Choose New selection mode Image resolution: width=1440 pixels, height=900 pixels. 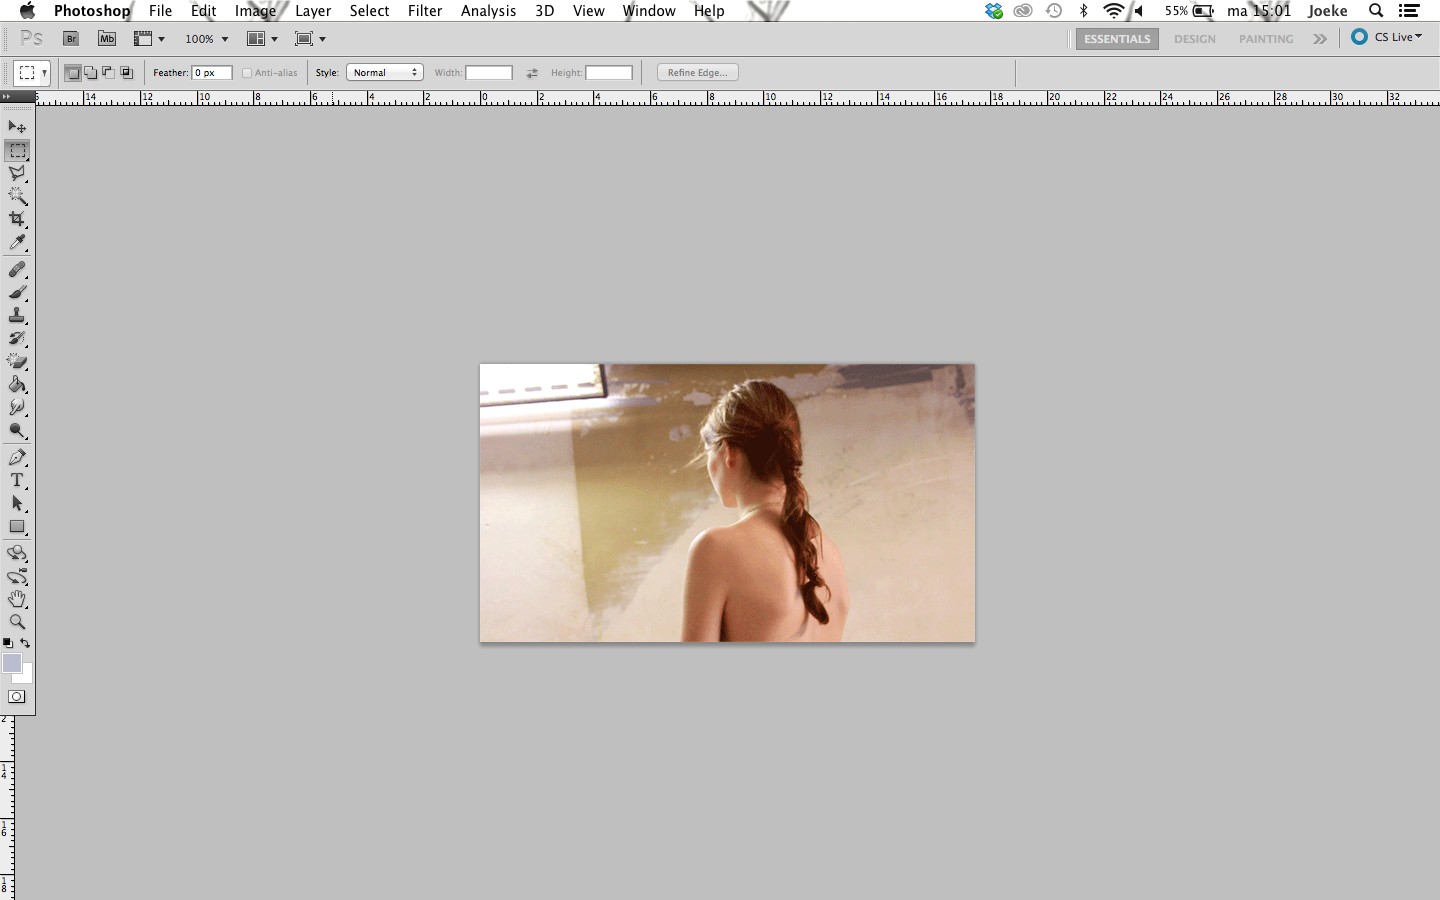click(x=72, y=73)
